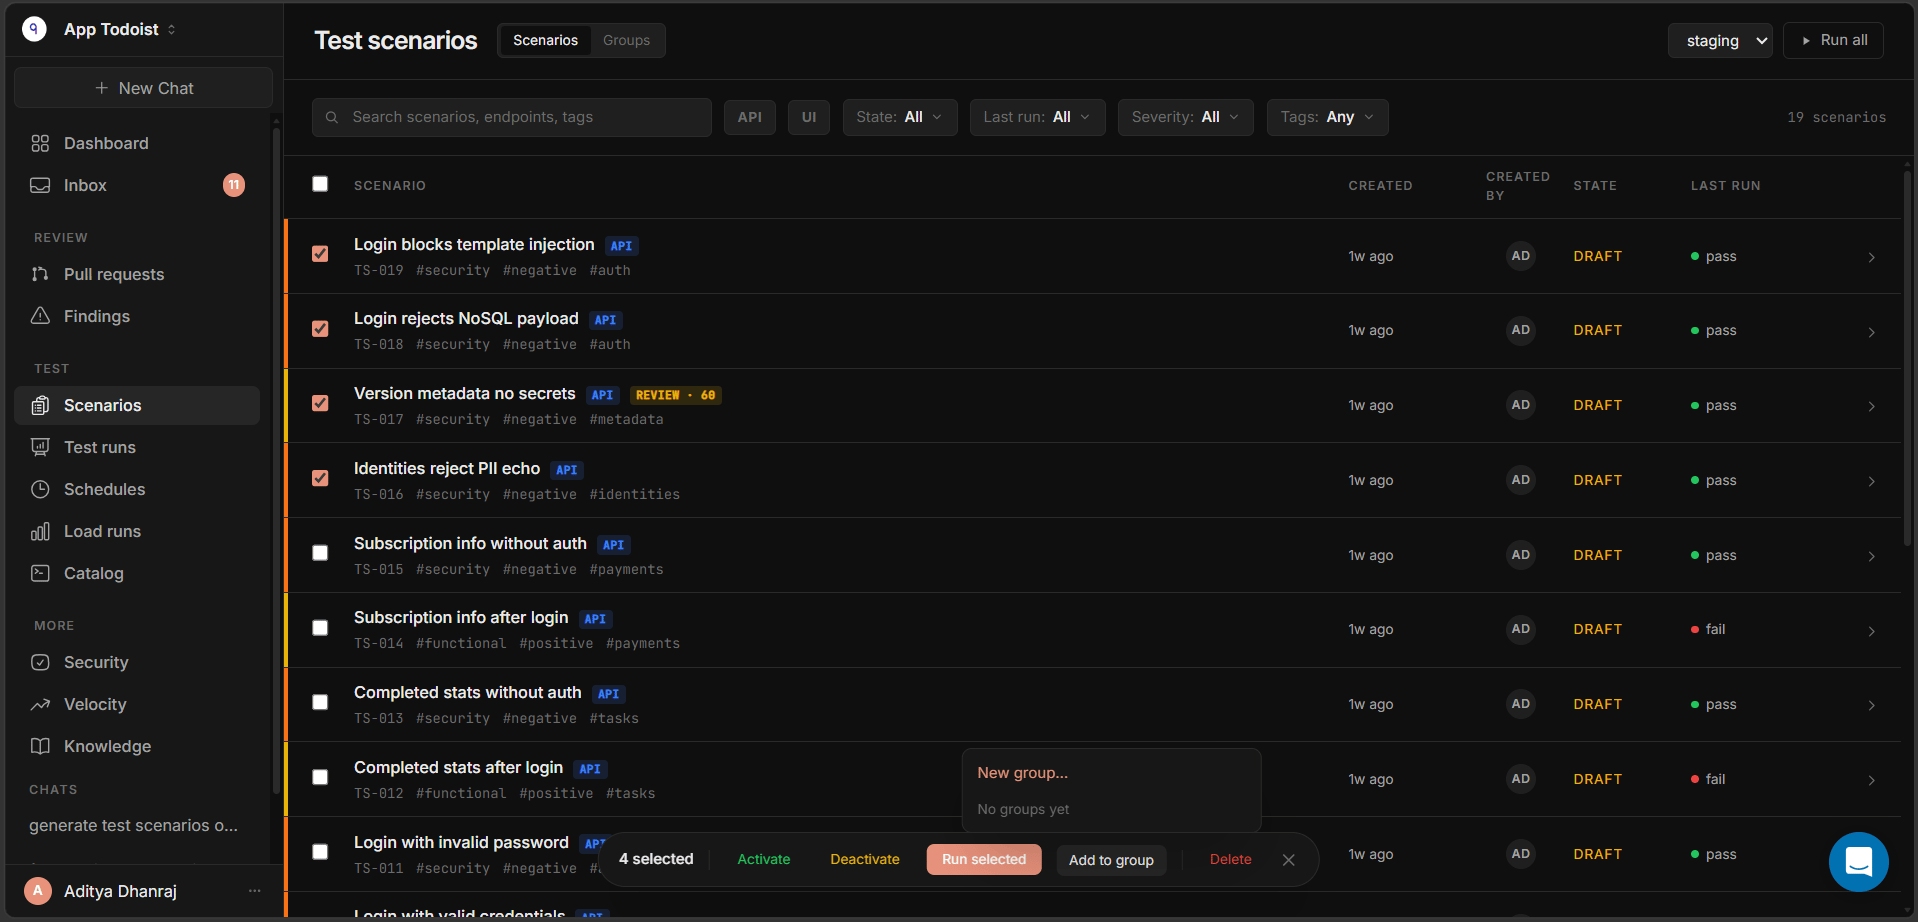Click the REVIEW · 60 badge on Version metadata row

pyautogui.click(x=675, y=395)
